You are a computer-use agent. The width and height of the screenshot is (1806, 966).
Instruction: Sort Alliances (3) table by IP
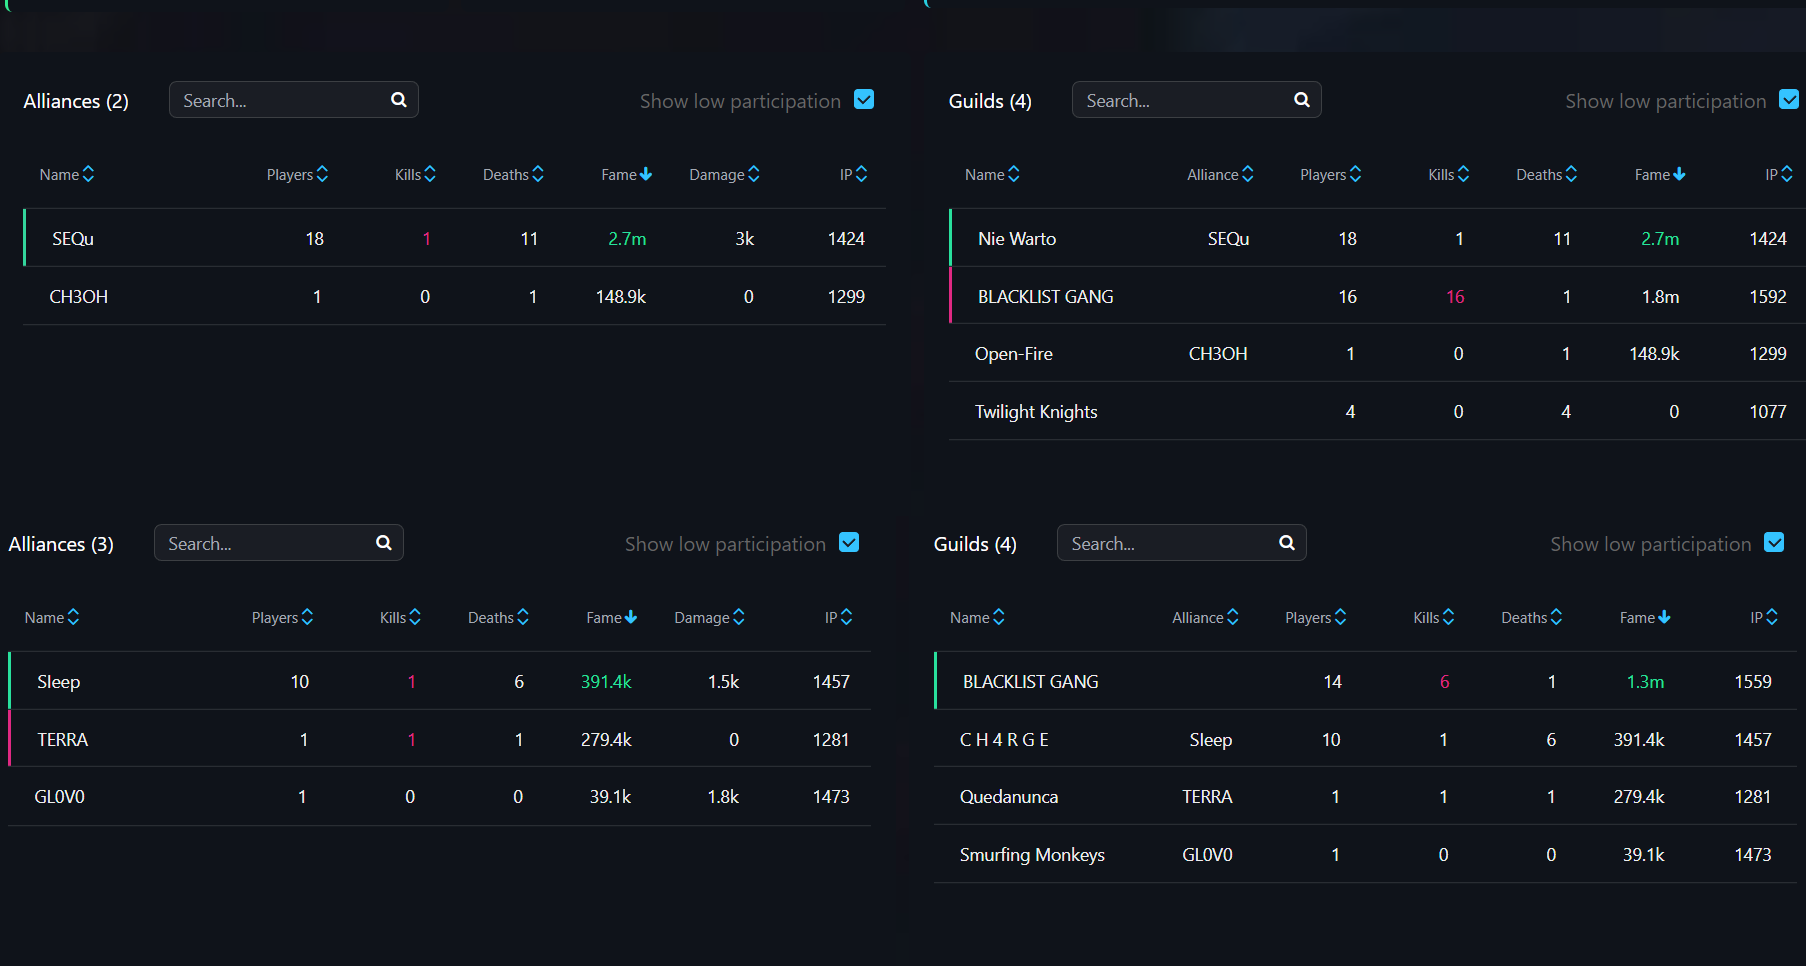[838, 618]
